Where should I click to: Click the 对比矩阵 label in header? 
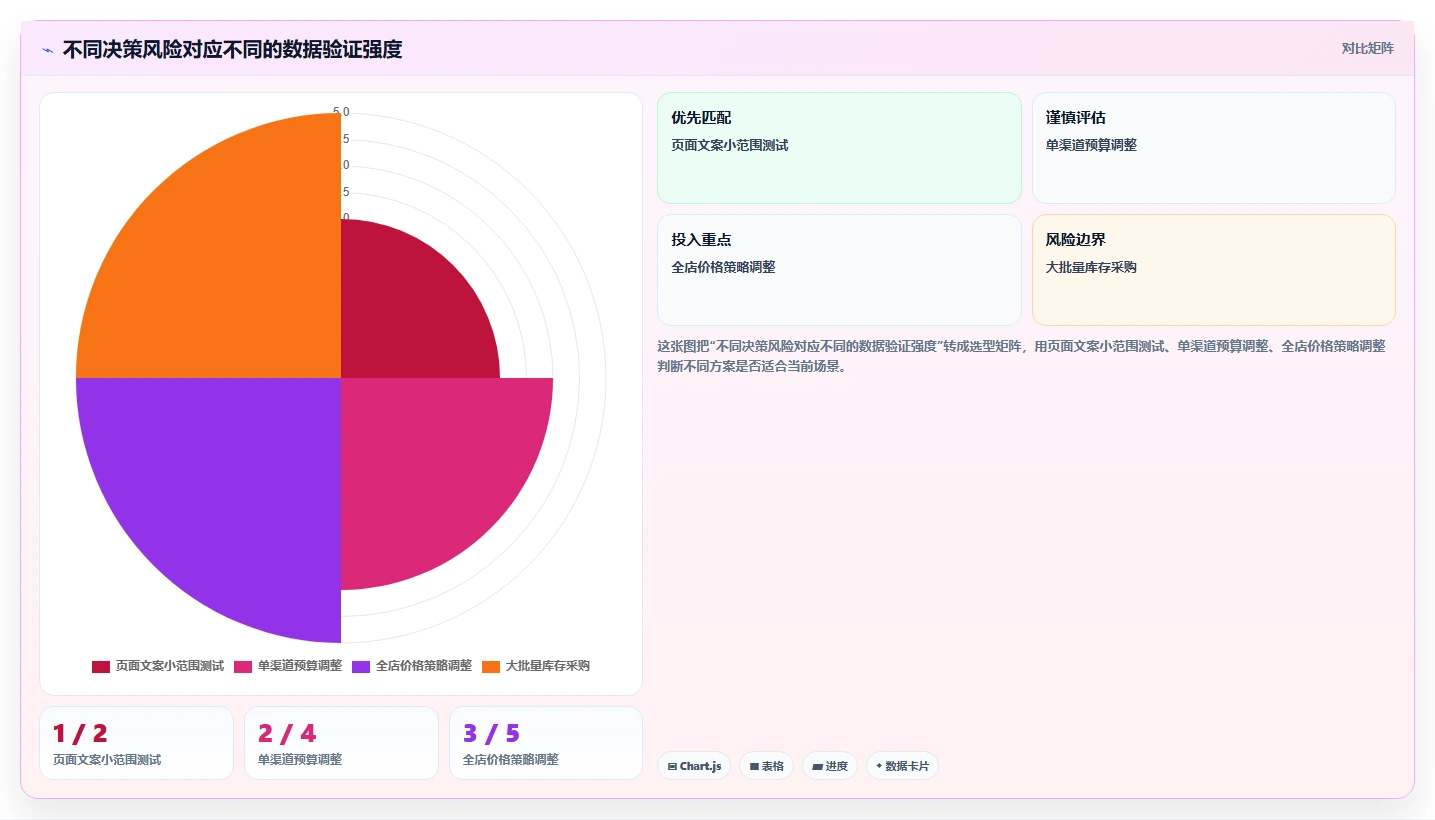[1367, 48]
